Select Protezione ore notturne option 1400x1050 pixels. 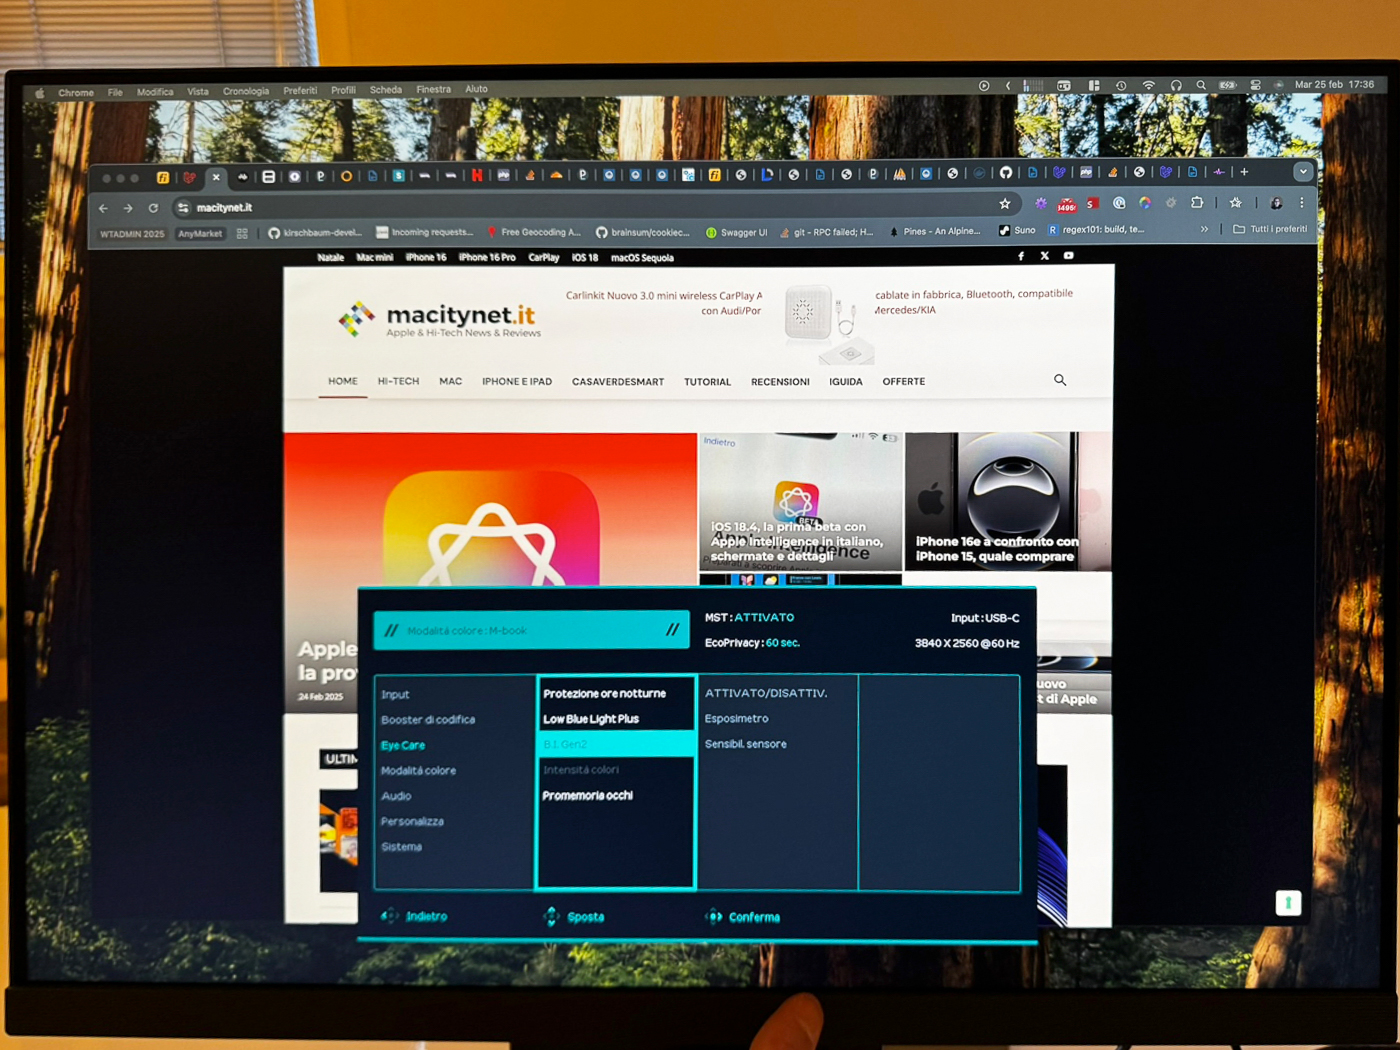[604, 693]
